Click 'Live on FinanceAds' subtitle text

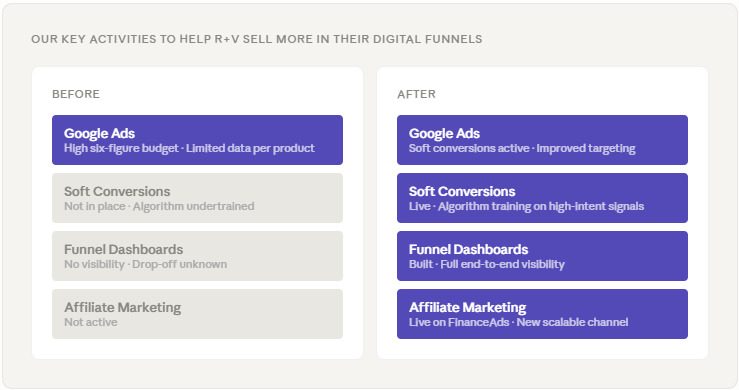pyautogui.click(x=459, y=323)
